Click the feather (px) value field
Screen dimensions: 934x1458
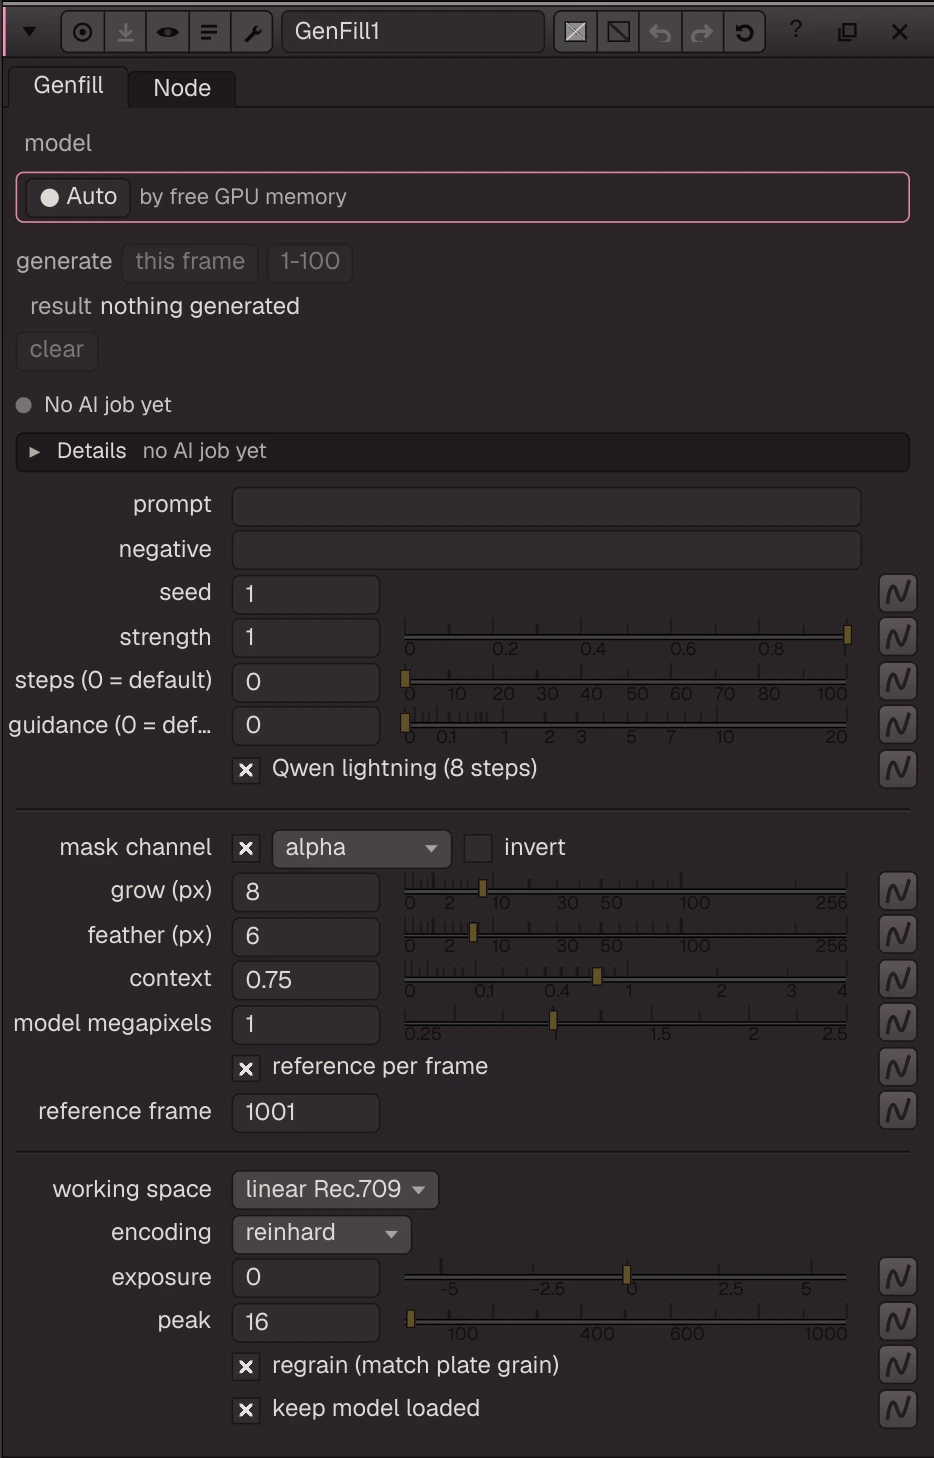click(306, 936)
